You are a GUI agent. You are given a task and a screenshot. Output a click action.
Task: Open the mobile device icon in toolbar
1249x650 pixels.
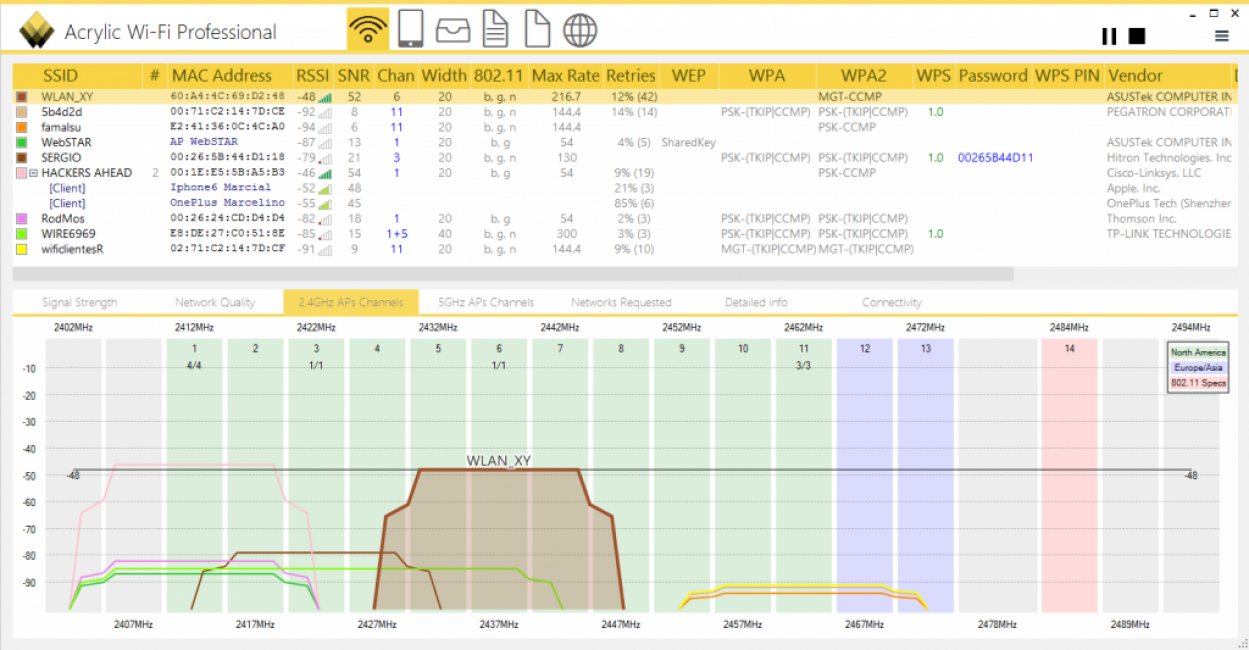click(x=410, y=29)
